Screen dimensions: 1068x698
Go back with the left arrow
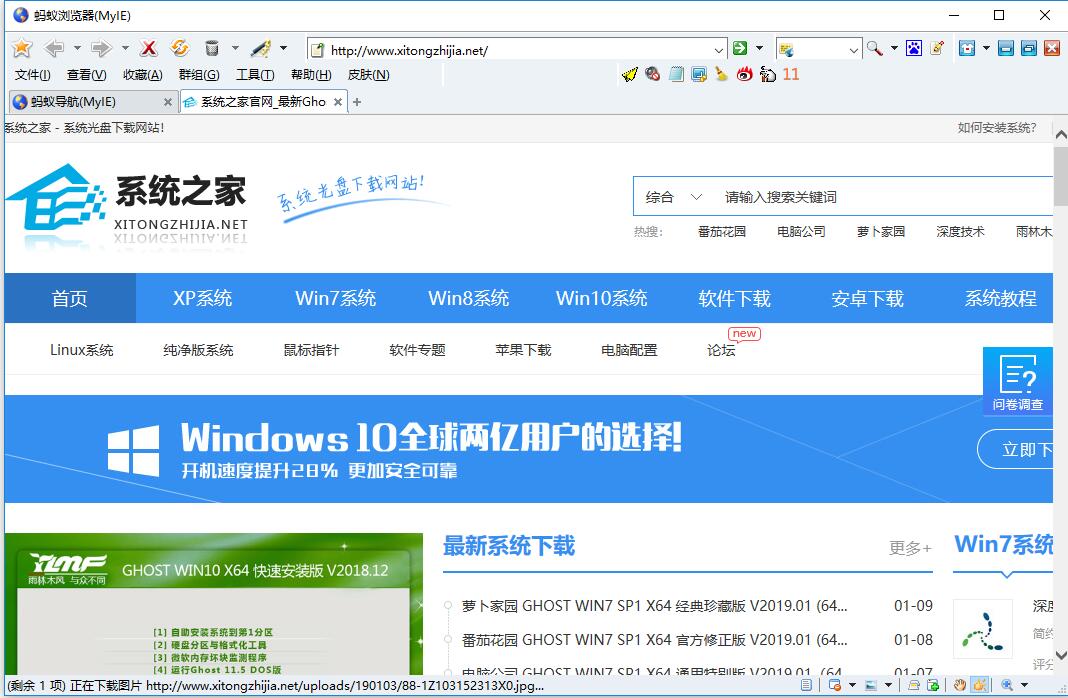(53, 48)
